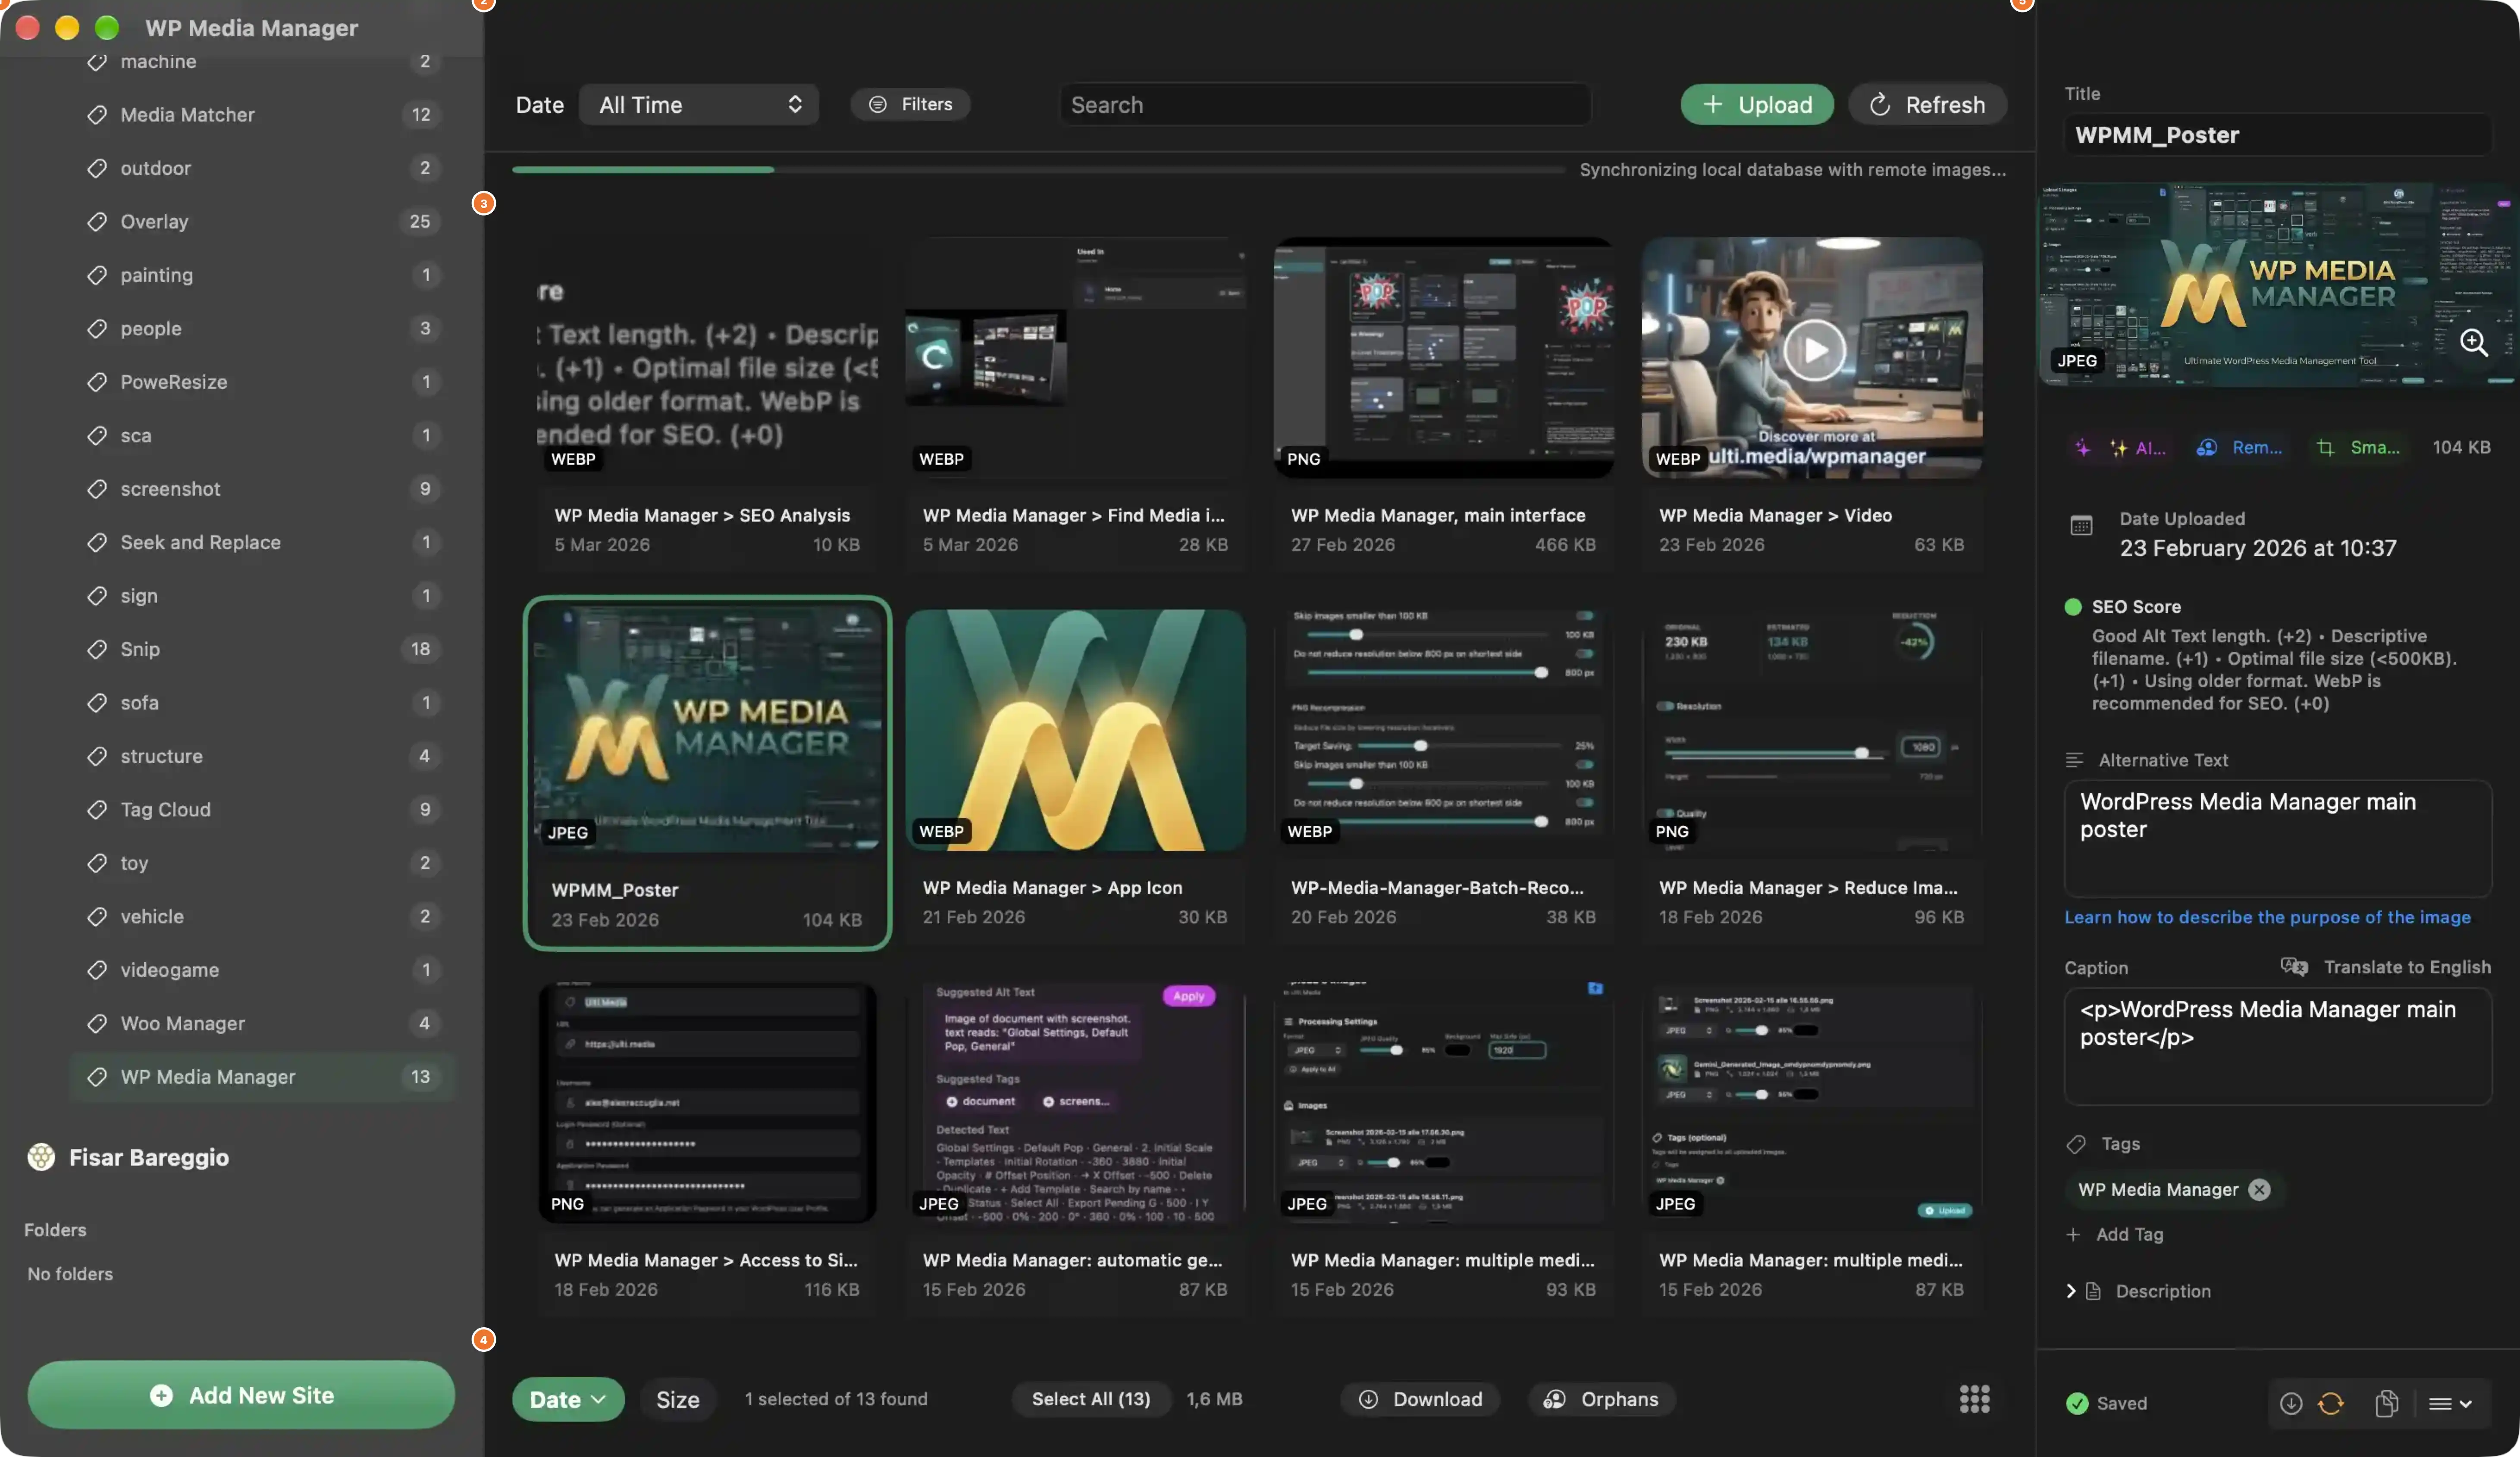2520x1457 pixels.
Task: Select the Media Matcher tag
Action: tap(264, 115)
